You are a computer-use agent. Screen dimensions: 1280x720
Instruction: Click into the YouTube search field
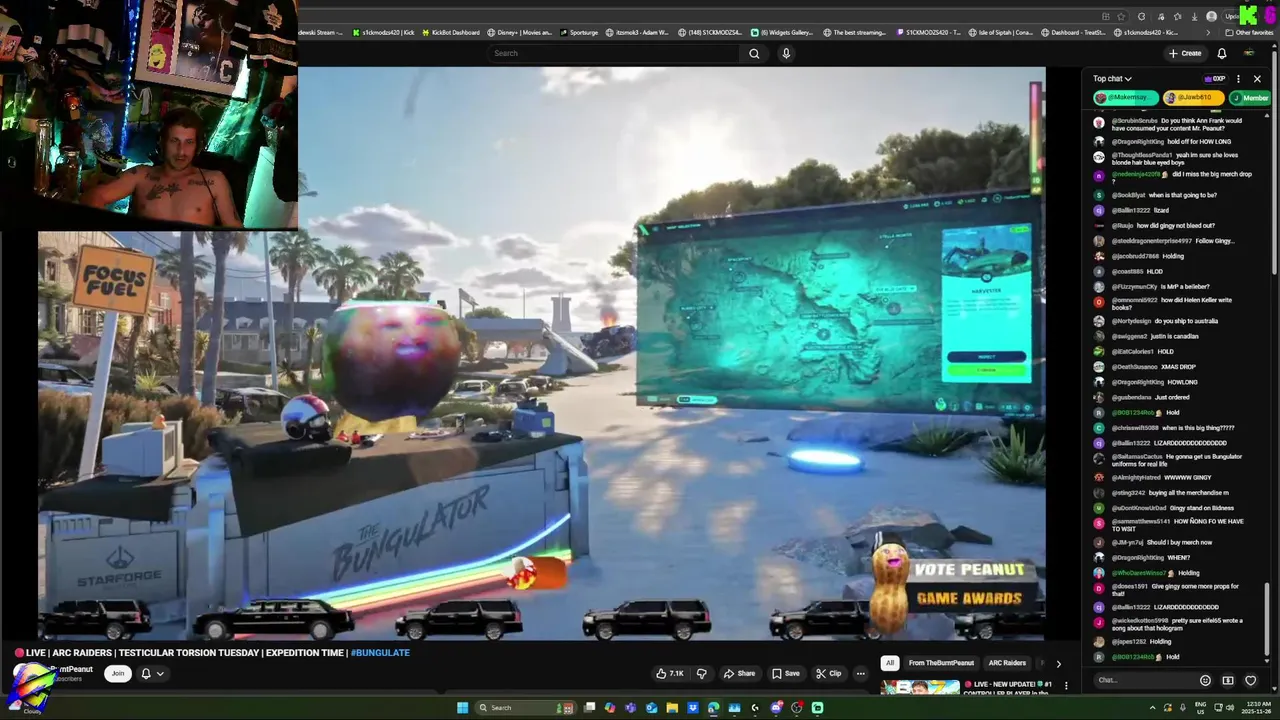coord(615,53)
